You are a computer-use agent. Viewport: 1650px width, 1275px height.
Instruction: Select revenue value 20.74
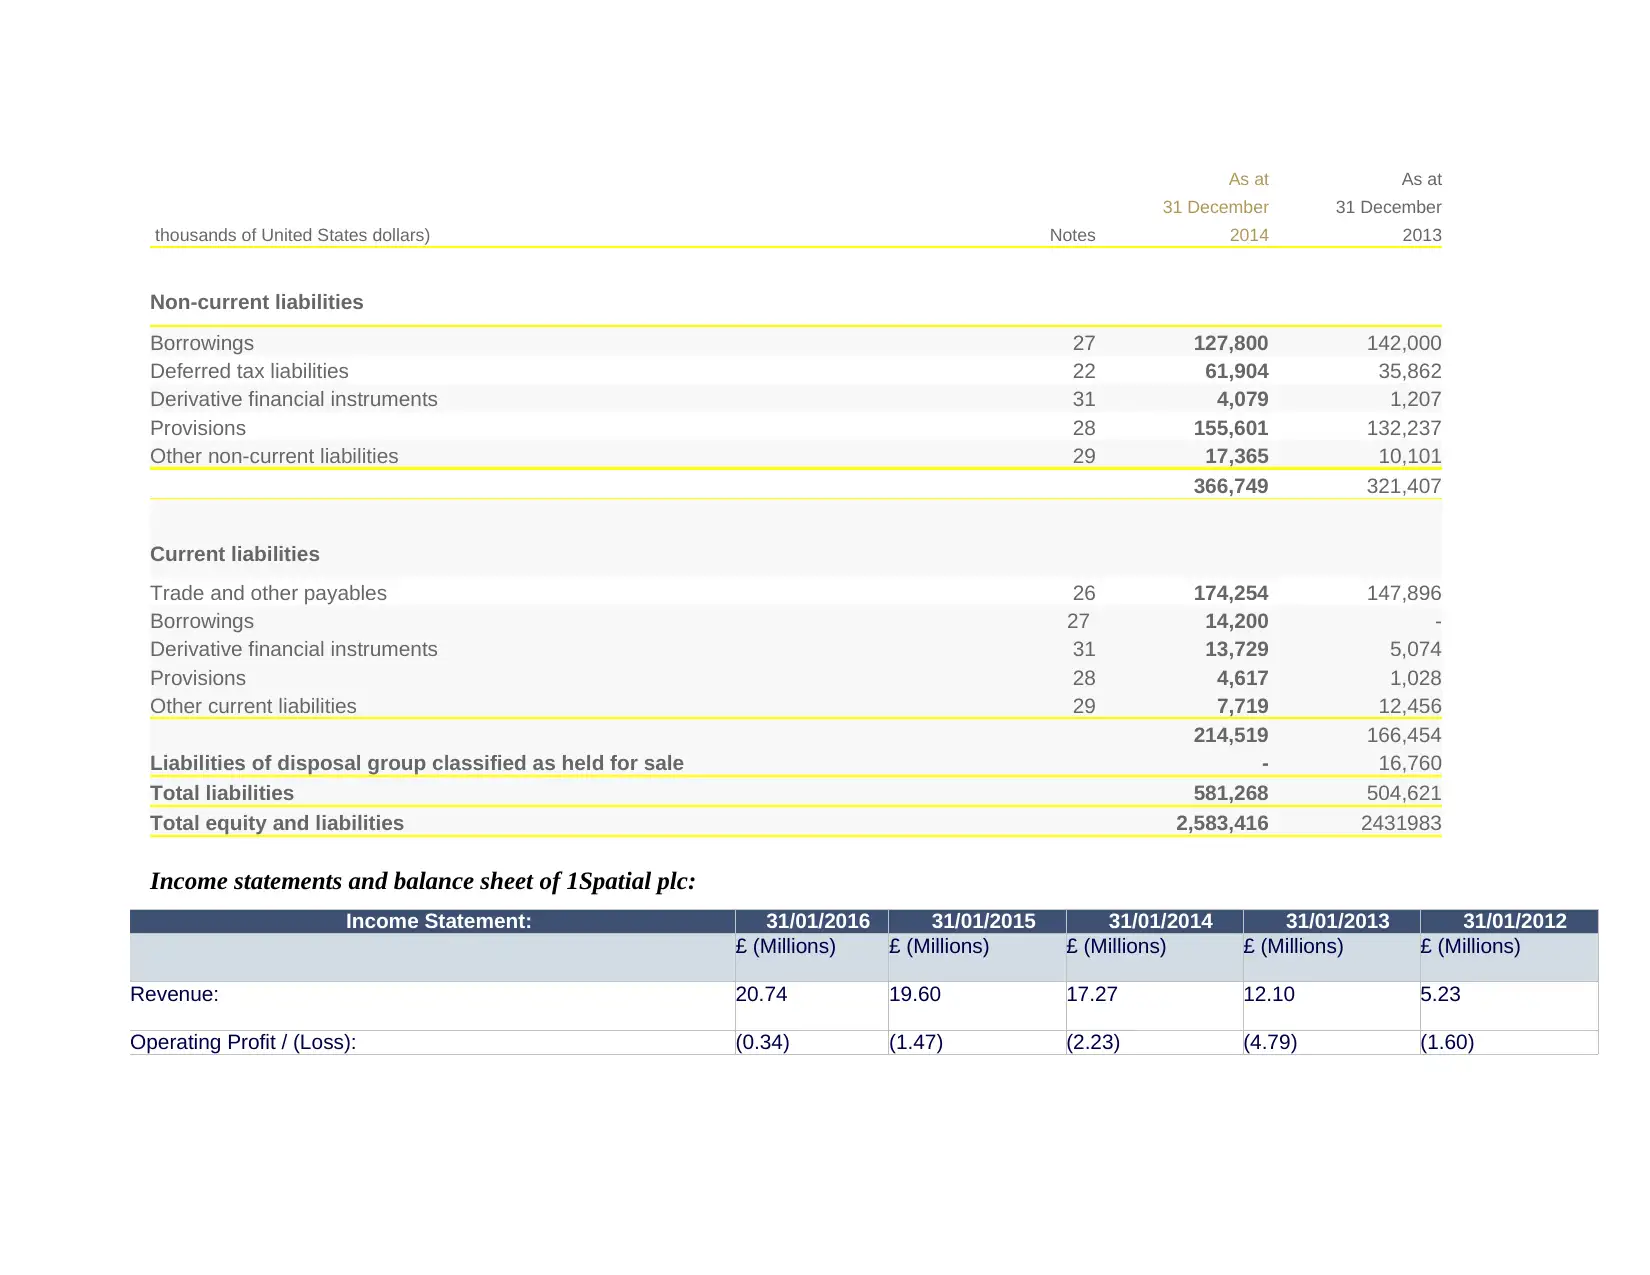pyautogui.click(x=761, y=994)
